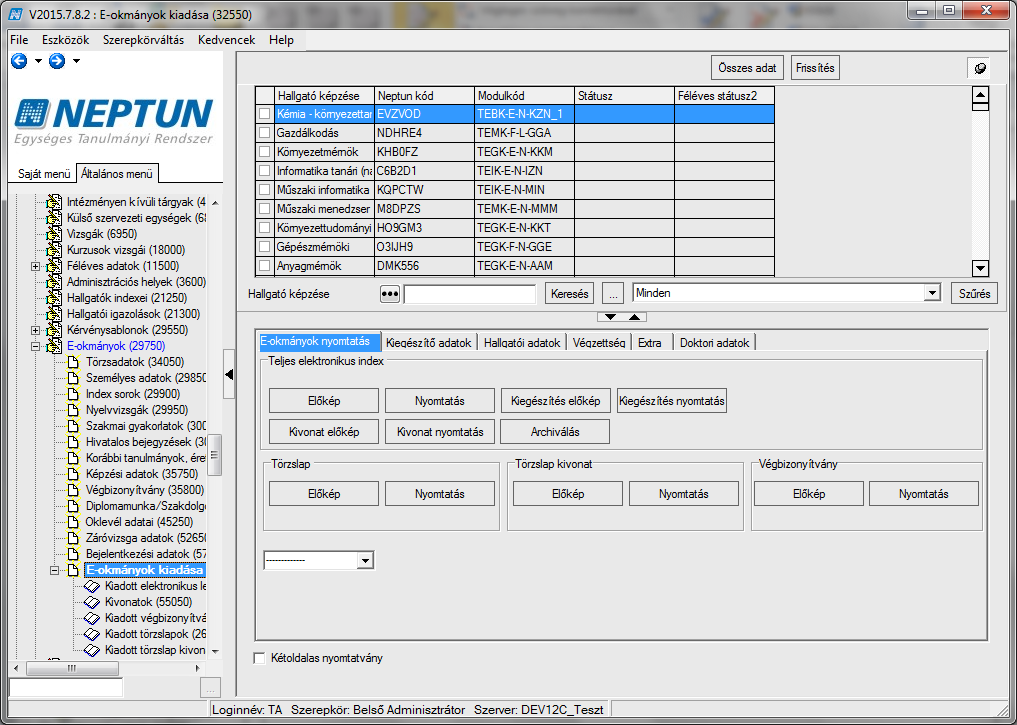Click the up-arrow panel splitter button
Image resolution: width=1017 pixels, height=725 pixels.
pos(634,317)
